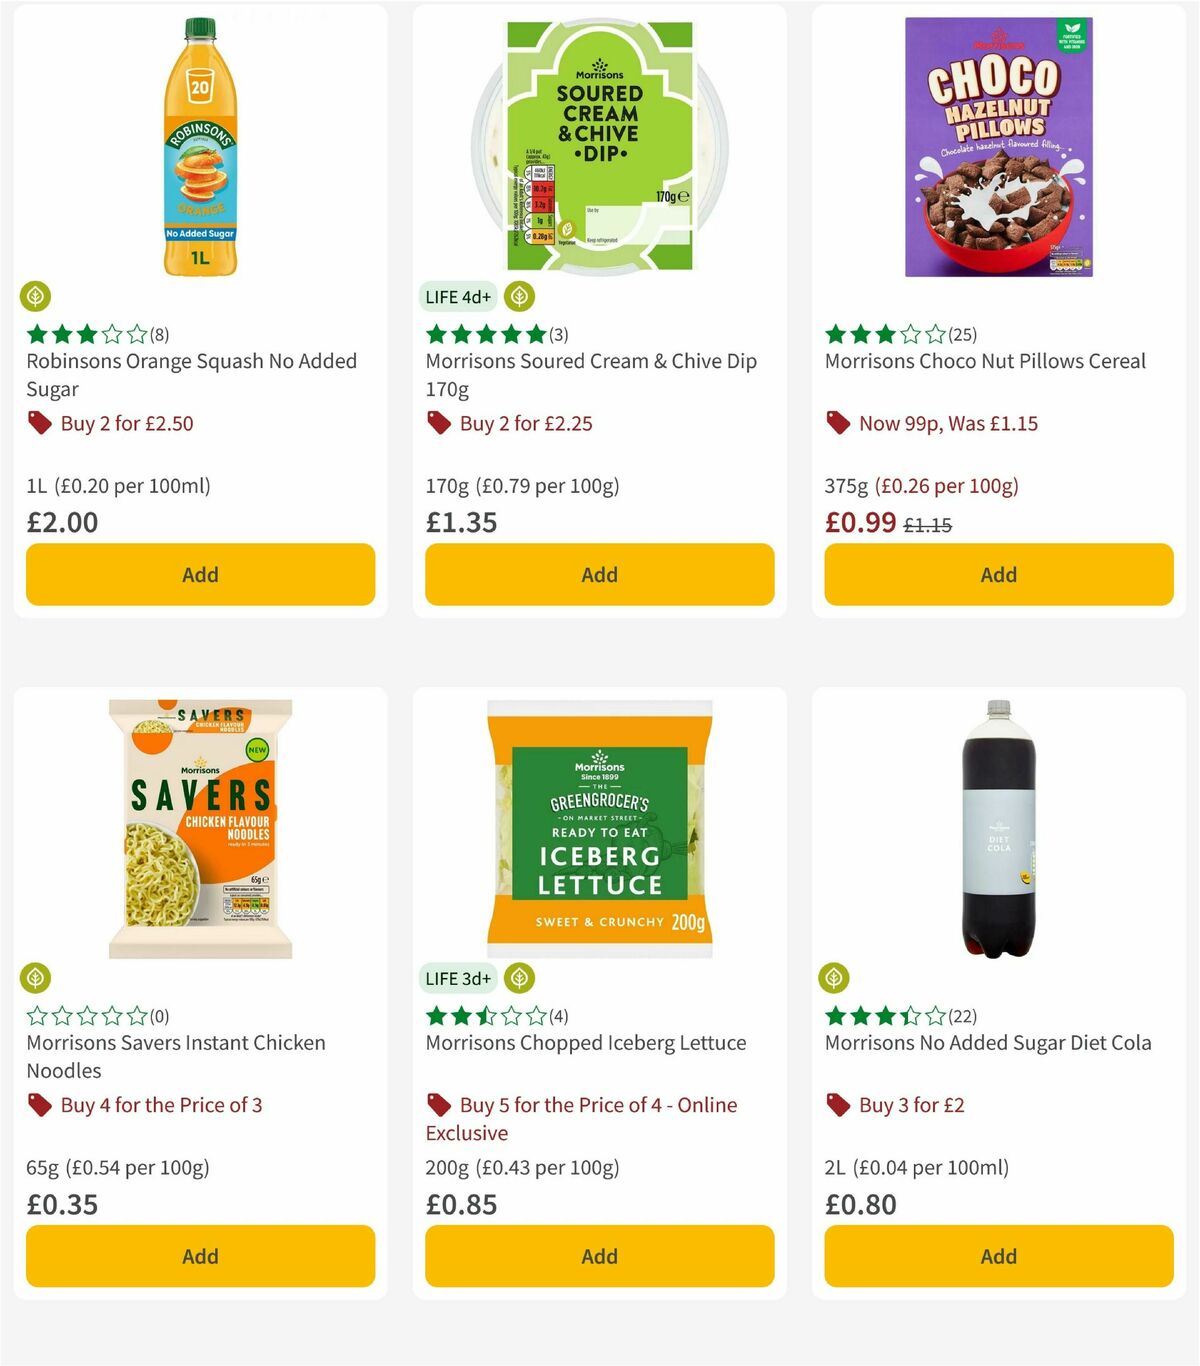This screenshot has height=1366, width=1200.
Task: Click the leaf icon on Savers Instant Chicken Noodles
Action: pyautogui.click(x=37, y=977)
